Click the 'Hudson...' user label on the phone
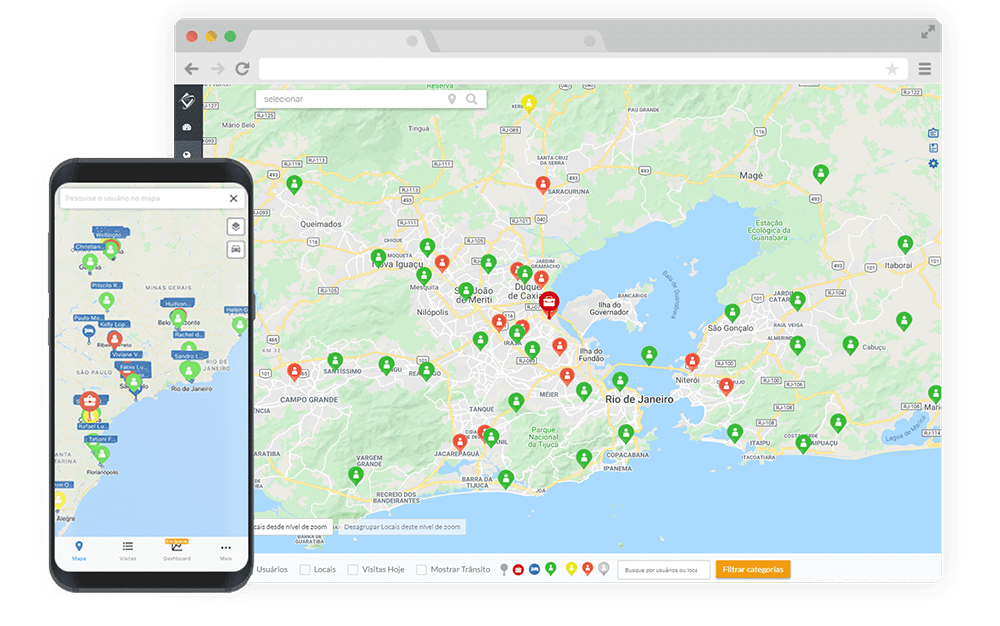Viewport: 1000px width, 626px height. 178,303
